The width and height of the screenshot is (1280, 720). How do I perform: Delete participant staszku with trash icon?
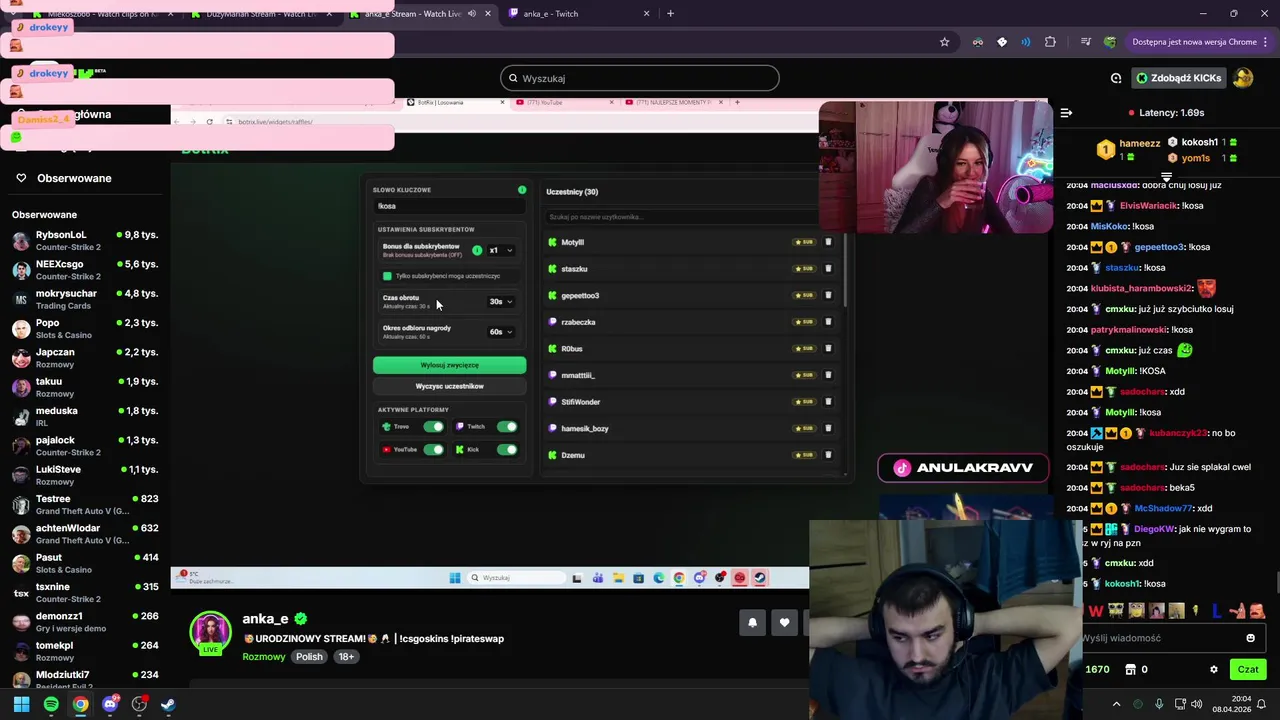click(x=828, y=269)
